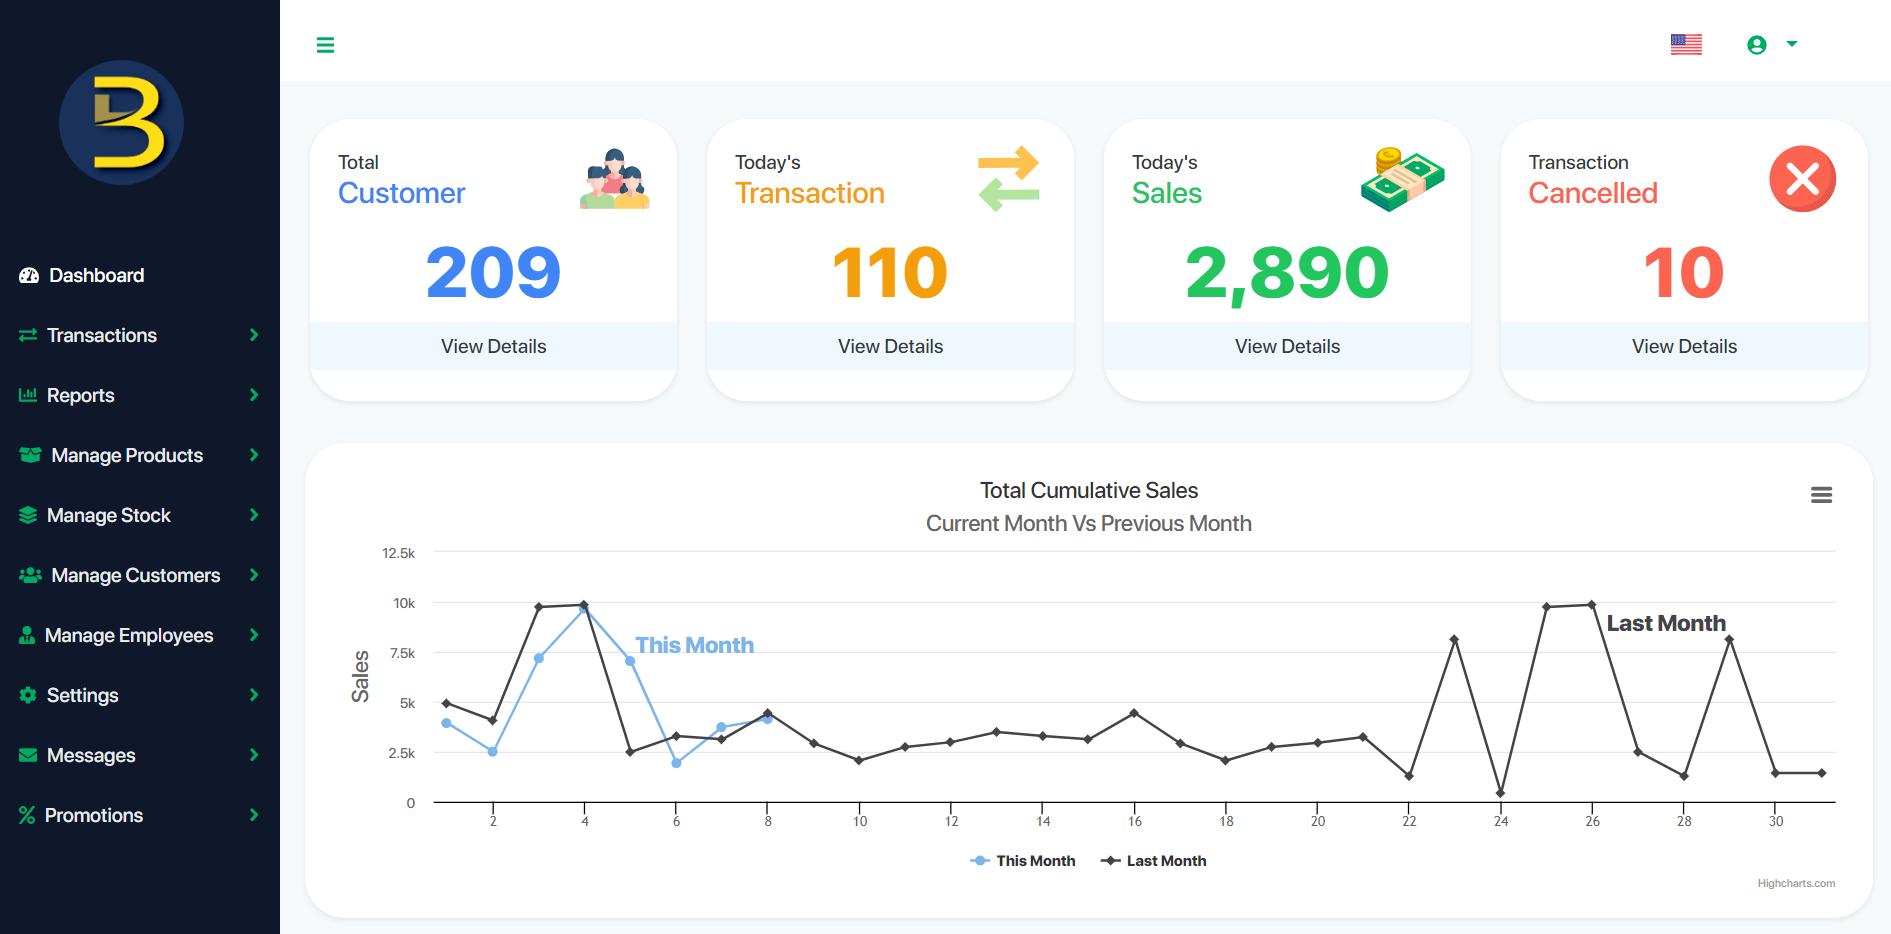Image resolution: width=1891 pixels, height=934 pixels.
Task: Select the Promotions percent icon
Action: [x=28, y=815]
